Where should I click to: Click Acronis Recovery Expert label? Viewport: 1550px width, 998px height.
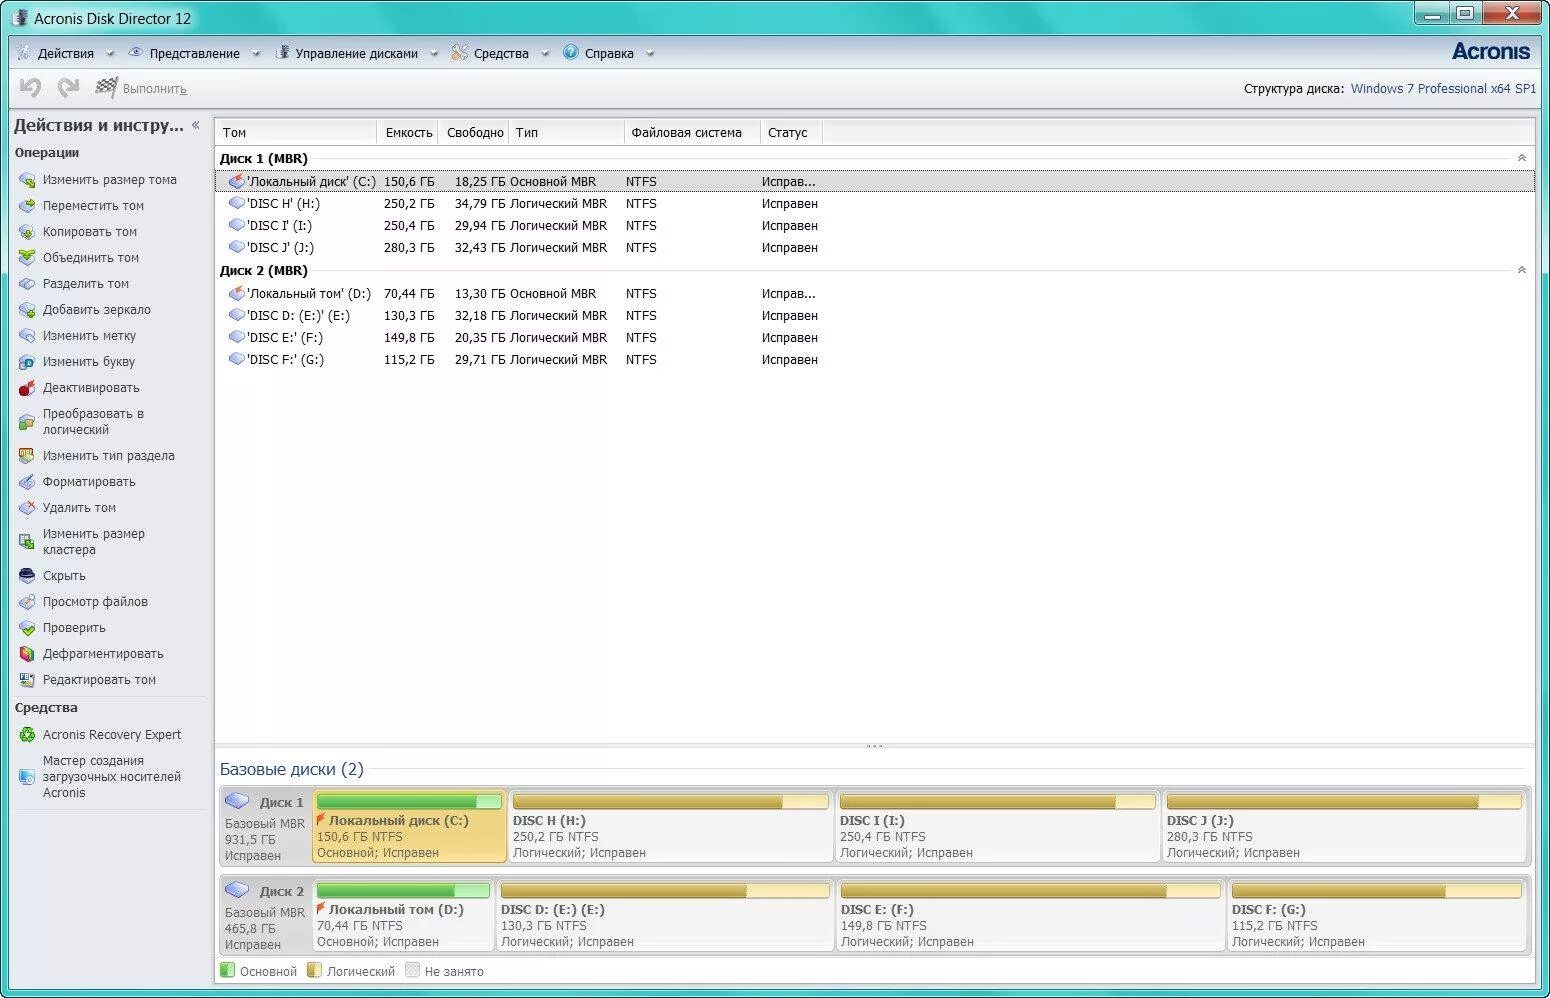[x=112, y=735]
